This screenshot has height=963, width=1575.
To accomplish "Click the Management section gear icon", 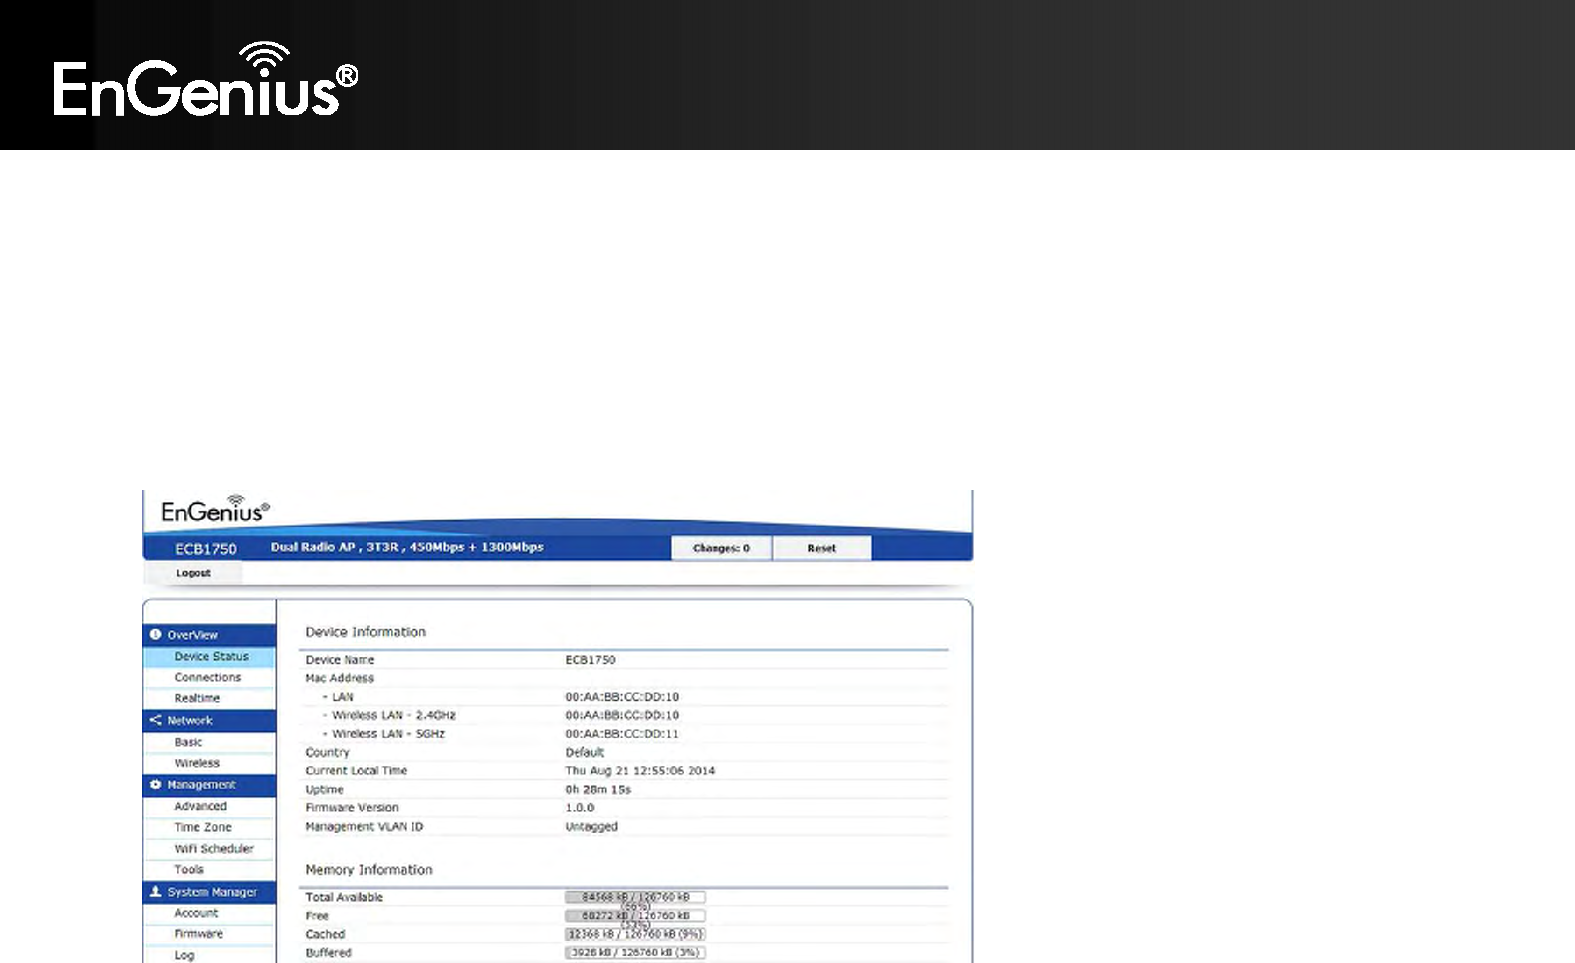I will point(155,785).
